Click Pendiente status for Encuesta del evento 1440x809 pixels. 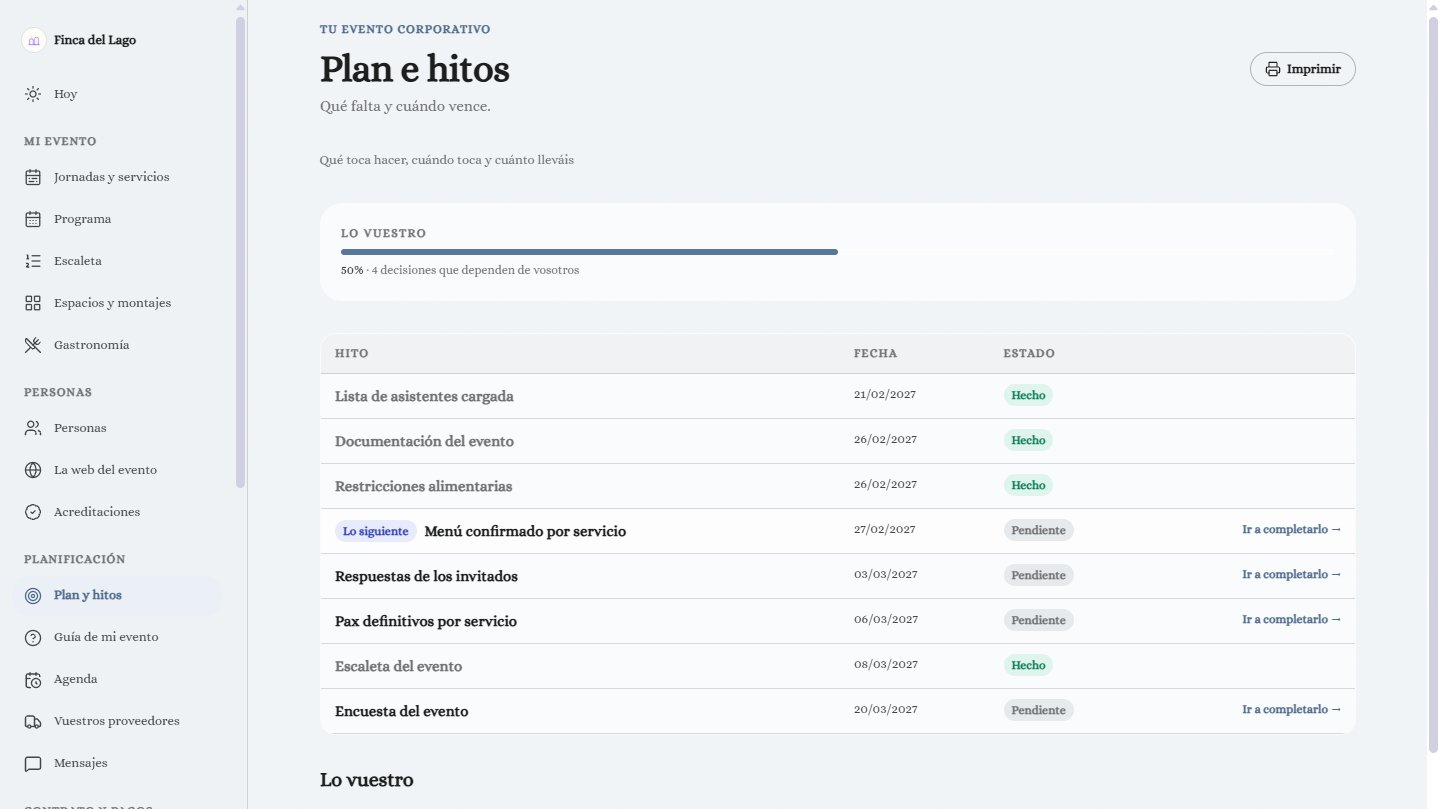1038,710
